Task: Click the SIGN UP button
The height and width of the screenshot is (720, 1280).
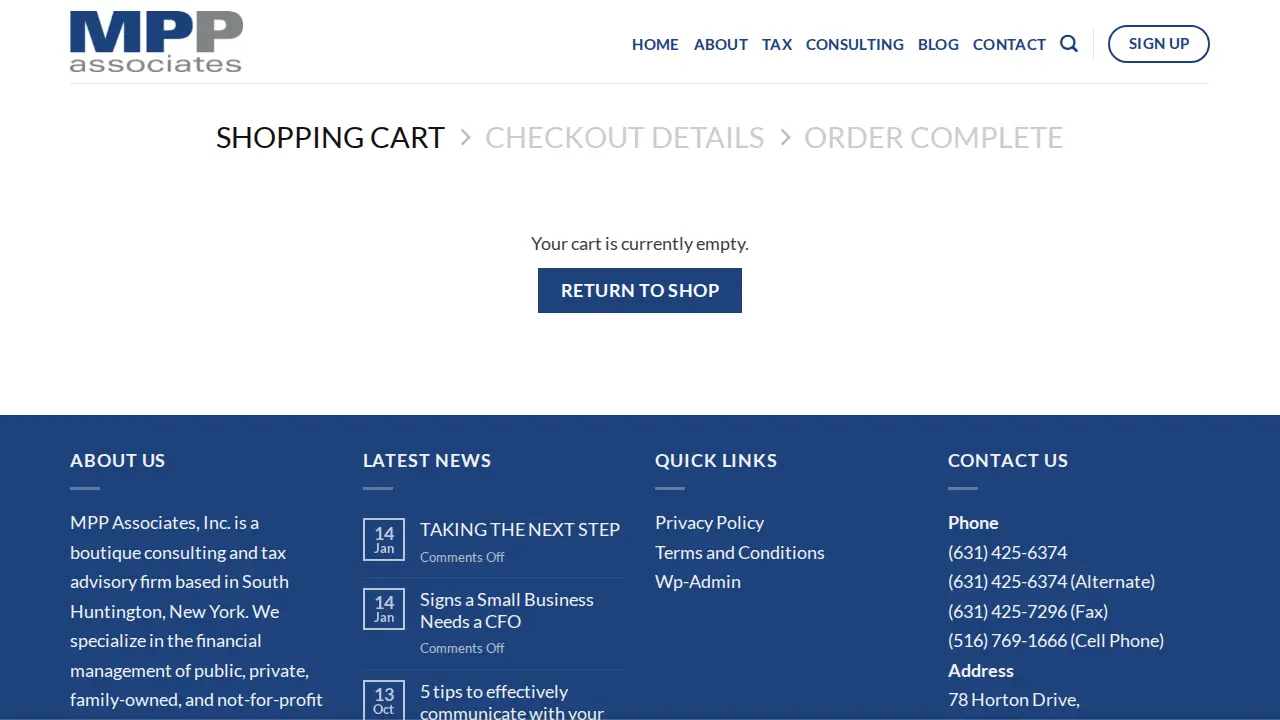Action: coord(1159,44)
